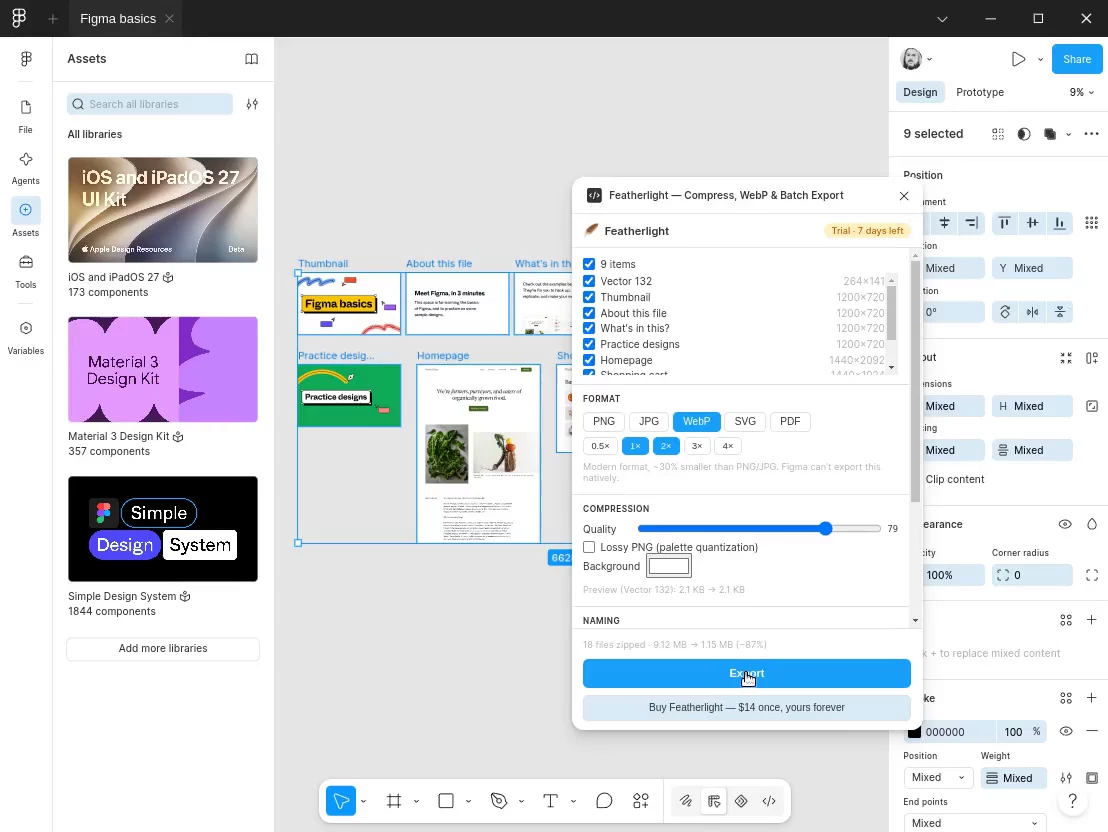Select the PDF format
This screenshot has height=832, width=1108.
point(790,421)
